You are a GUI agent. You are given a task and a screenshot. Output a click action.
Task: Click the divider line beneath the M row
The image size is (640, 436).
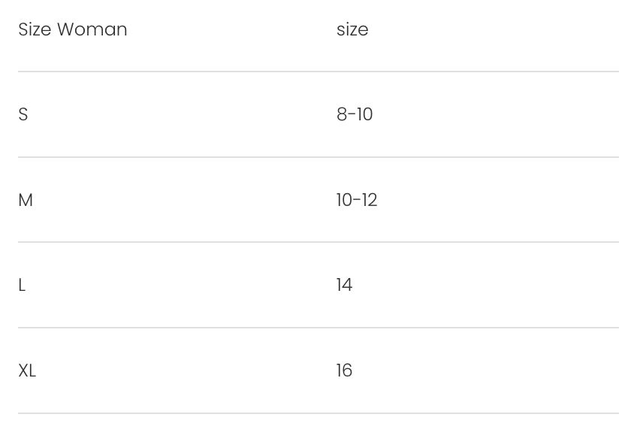click(318, 242)
